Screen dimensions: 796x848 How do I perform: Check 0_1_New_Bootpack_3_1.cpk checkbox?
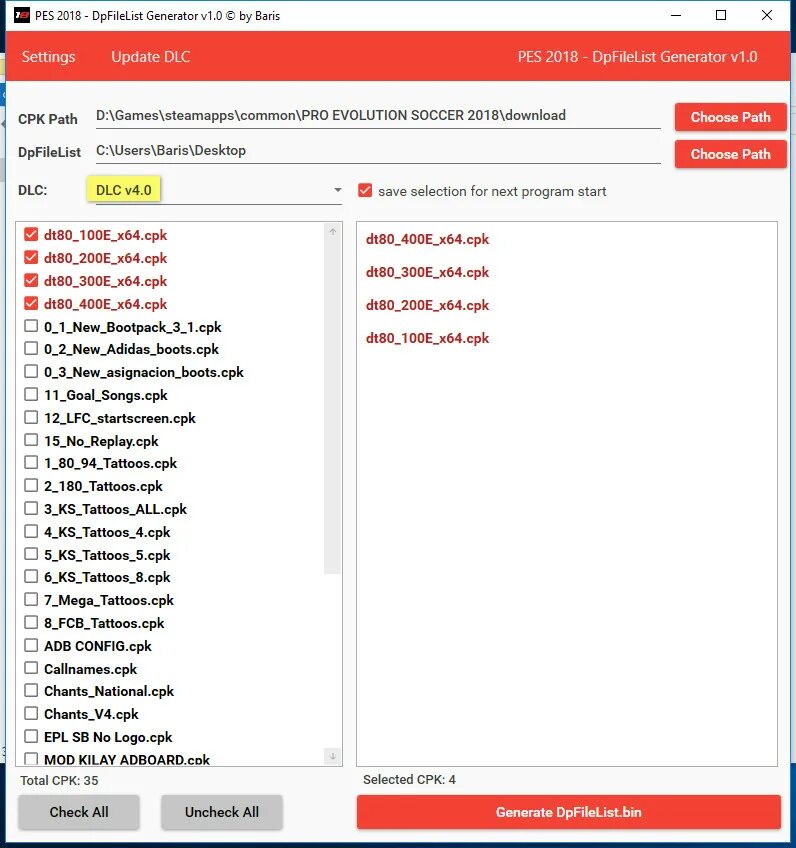tap(31, 326)
